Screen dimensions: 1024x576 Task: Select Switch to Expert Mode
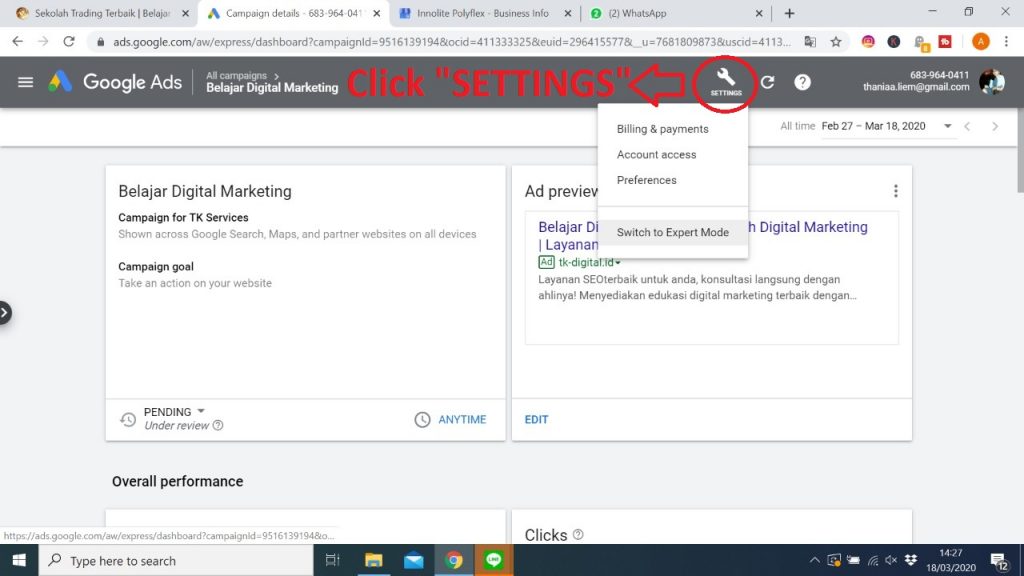672,232
